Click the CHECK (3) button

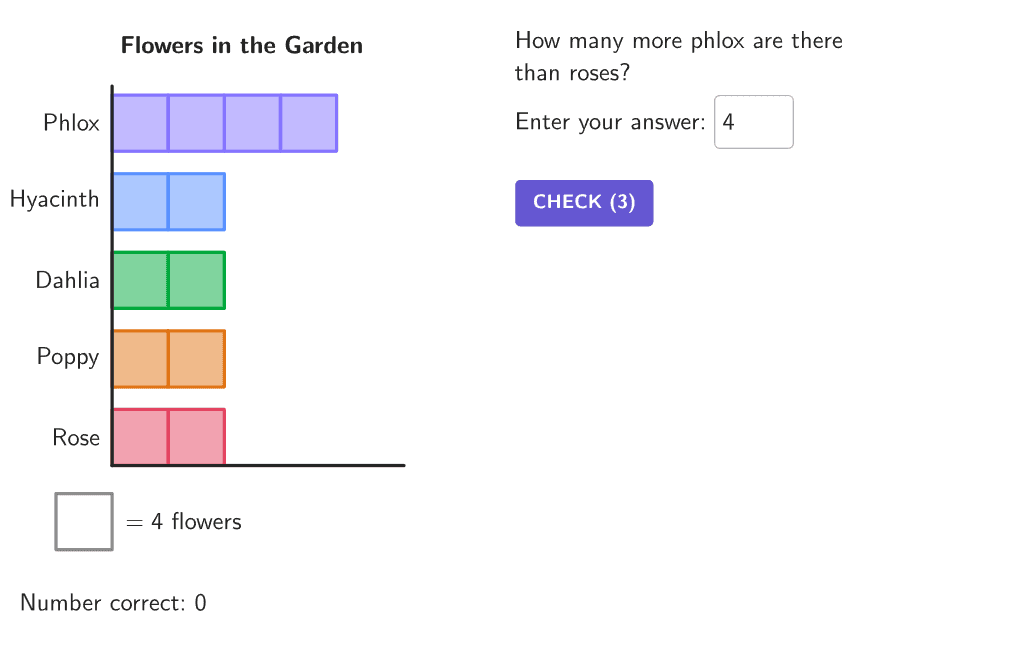(x=584, y=203)
